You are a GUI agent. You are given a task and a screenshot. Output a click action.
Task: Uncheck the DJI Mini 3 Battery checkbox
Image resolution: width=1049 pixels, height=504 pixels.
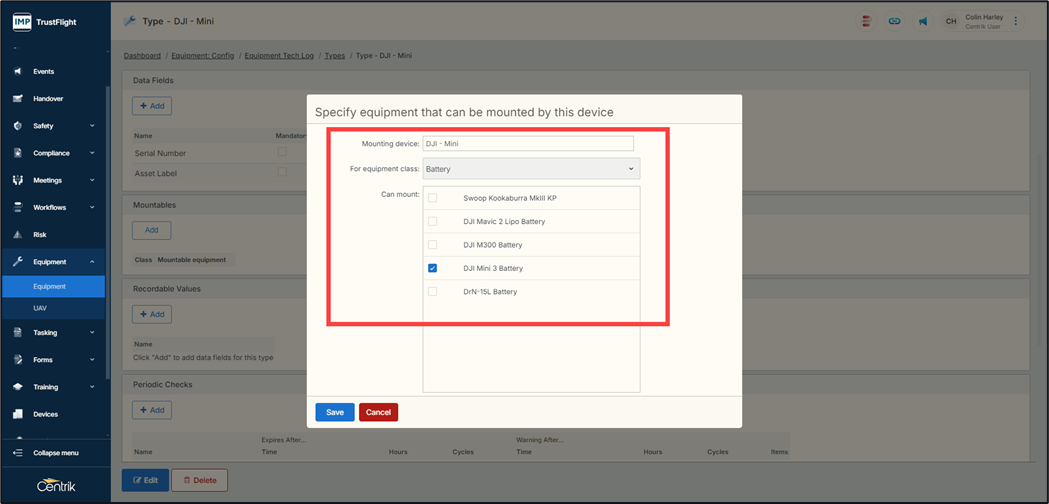coord(432,268)
